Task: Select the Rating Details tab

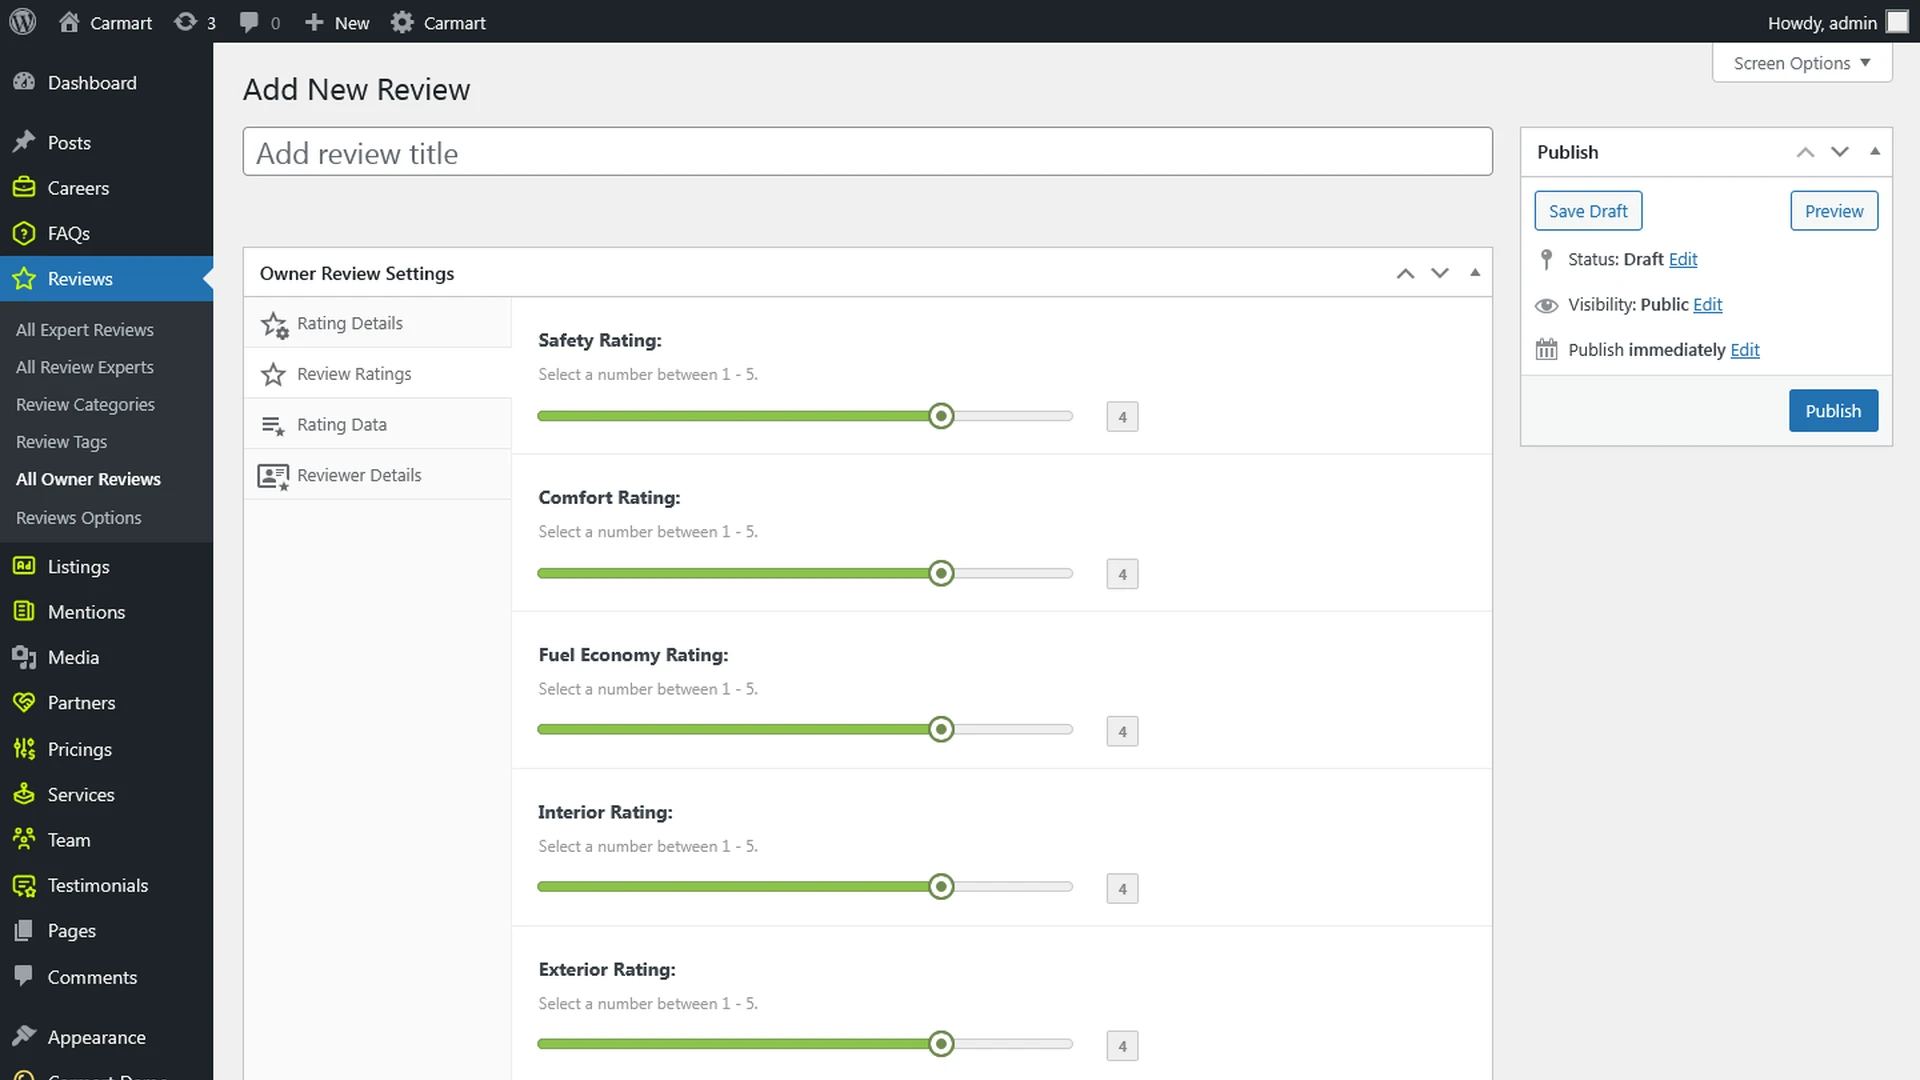Action: [x=377, y=323]
